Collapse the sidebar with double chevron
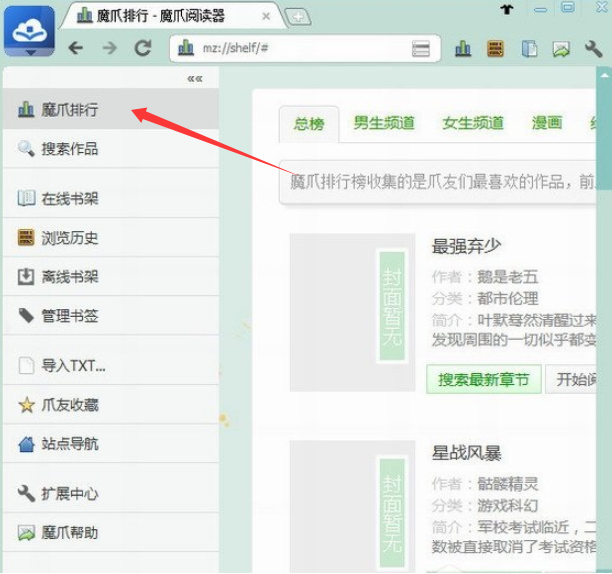The image size is (612, 574). 195,79
